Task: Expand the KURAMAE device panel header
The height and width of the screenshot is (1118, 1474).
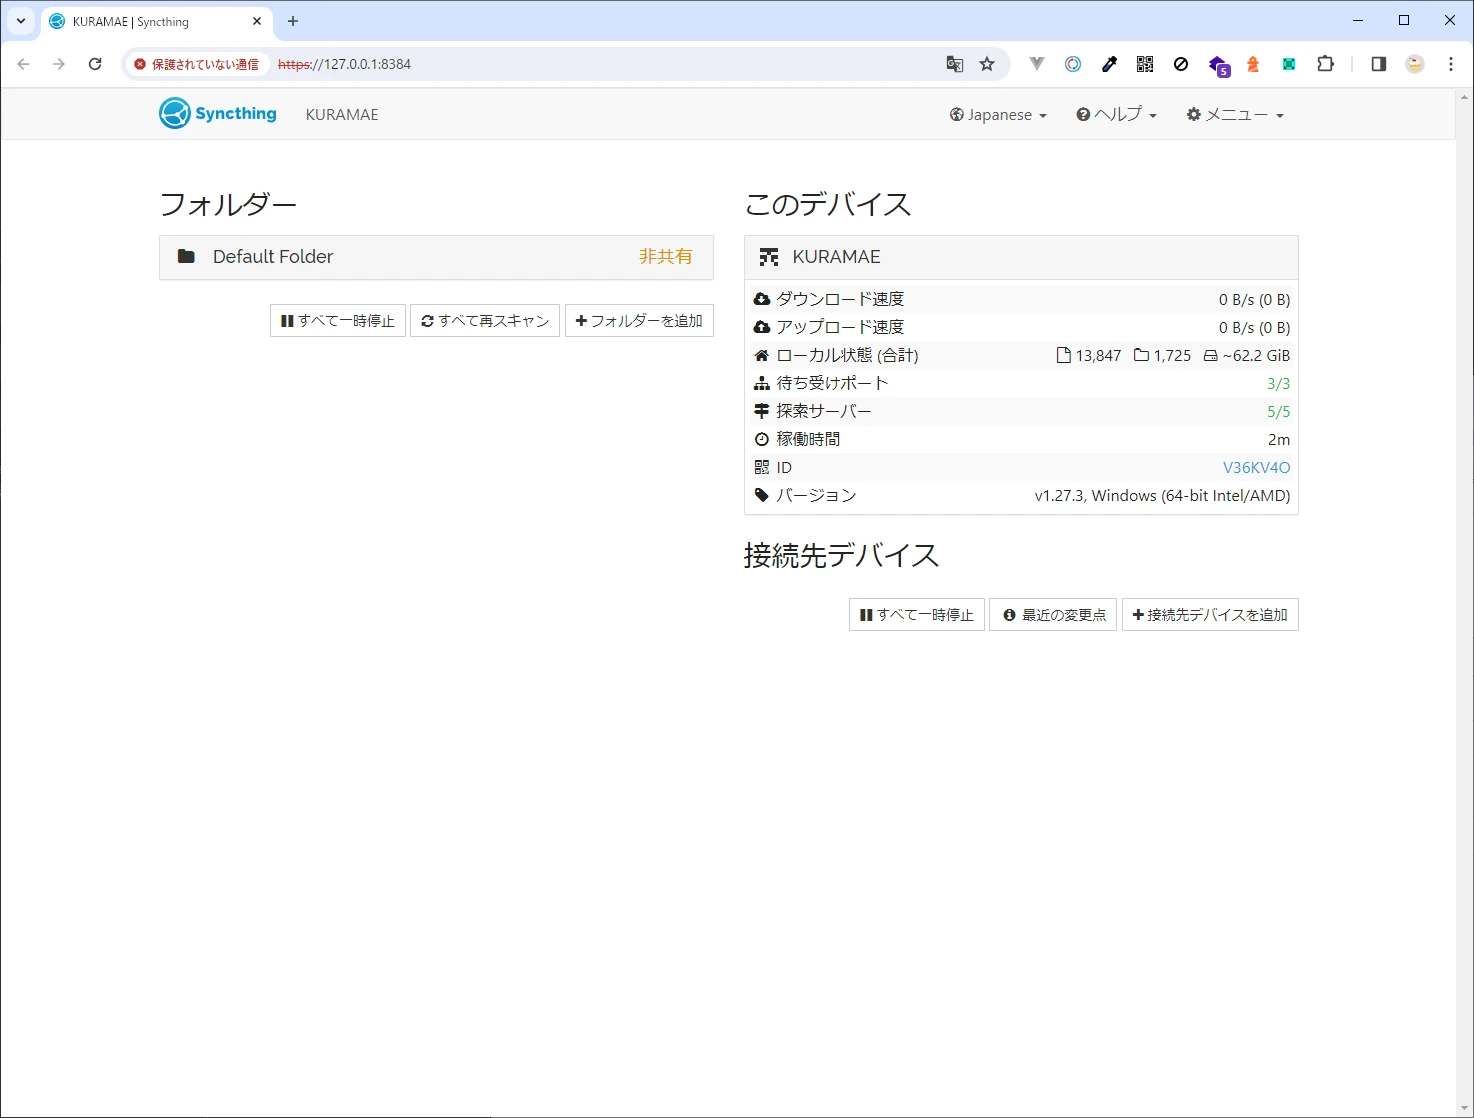Action: coord(1021,257)
